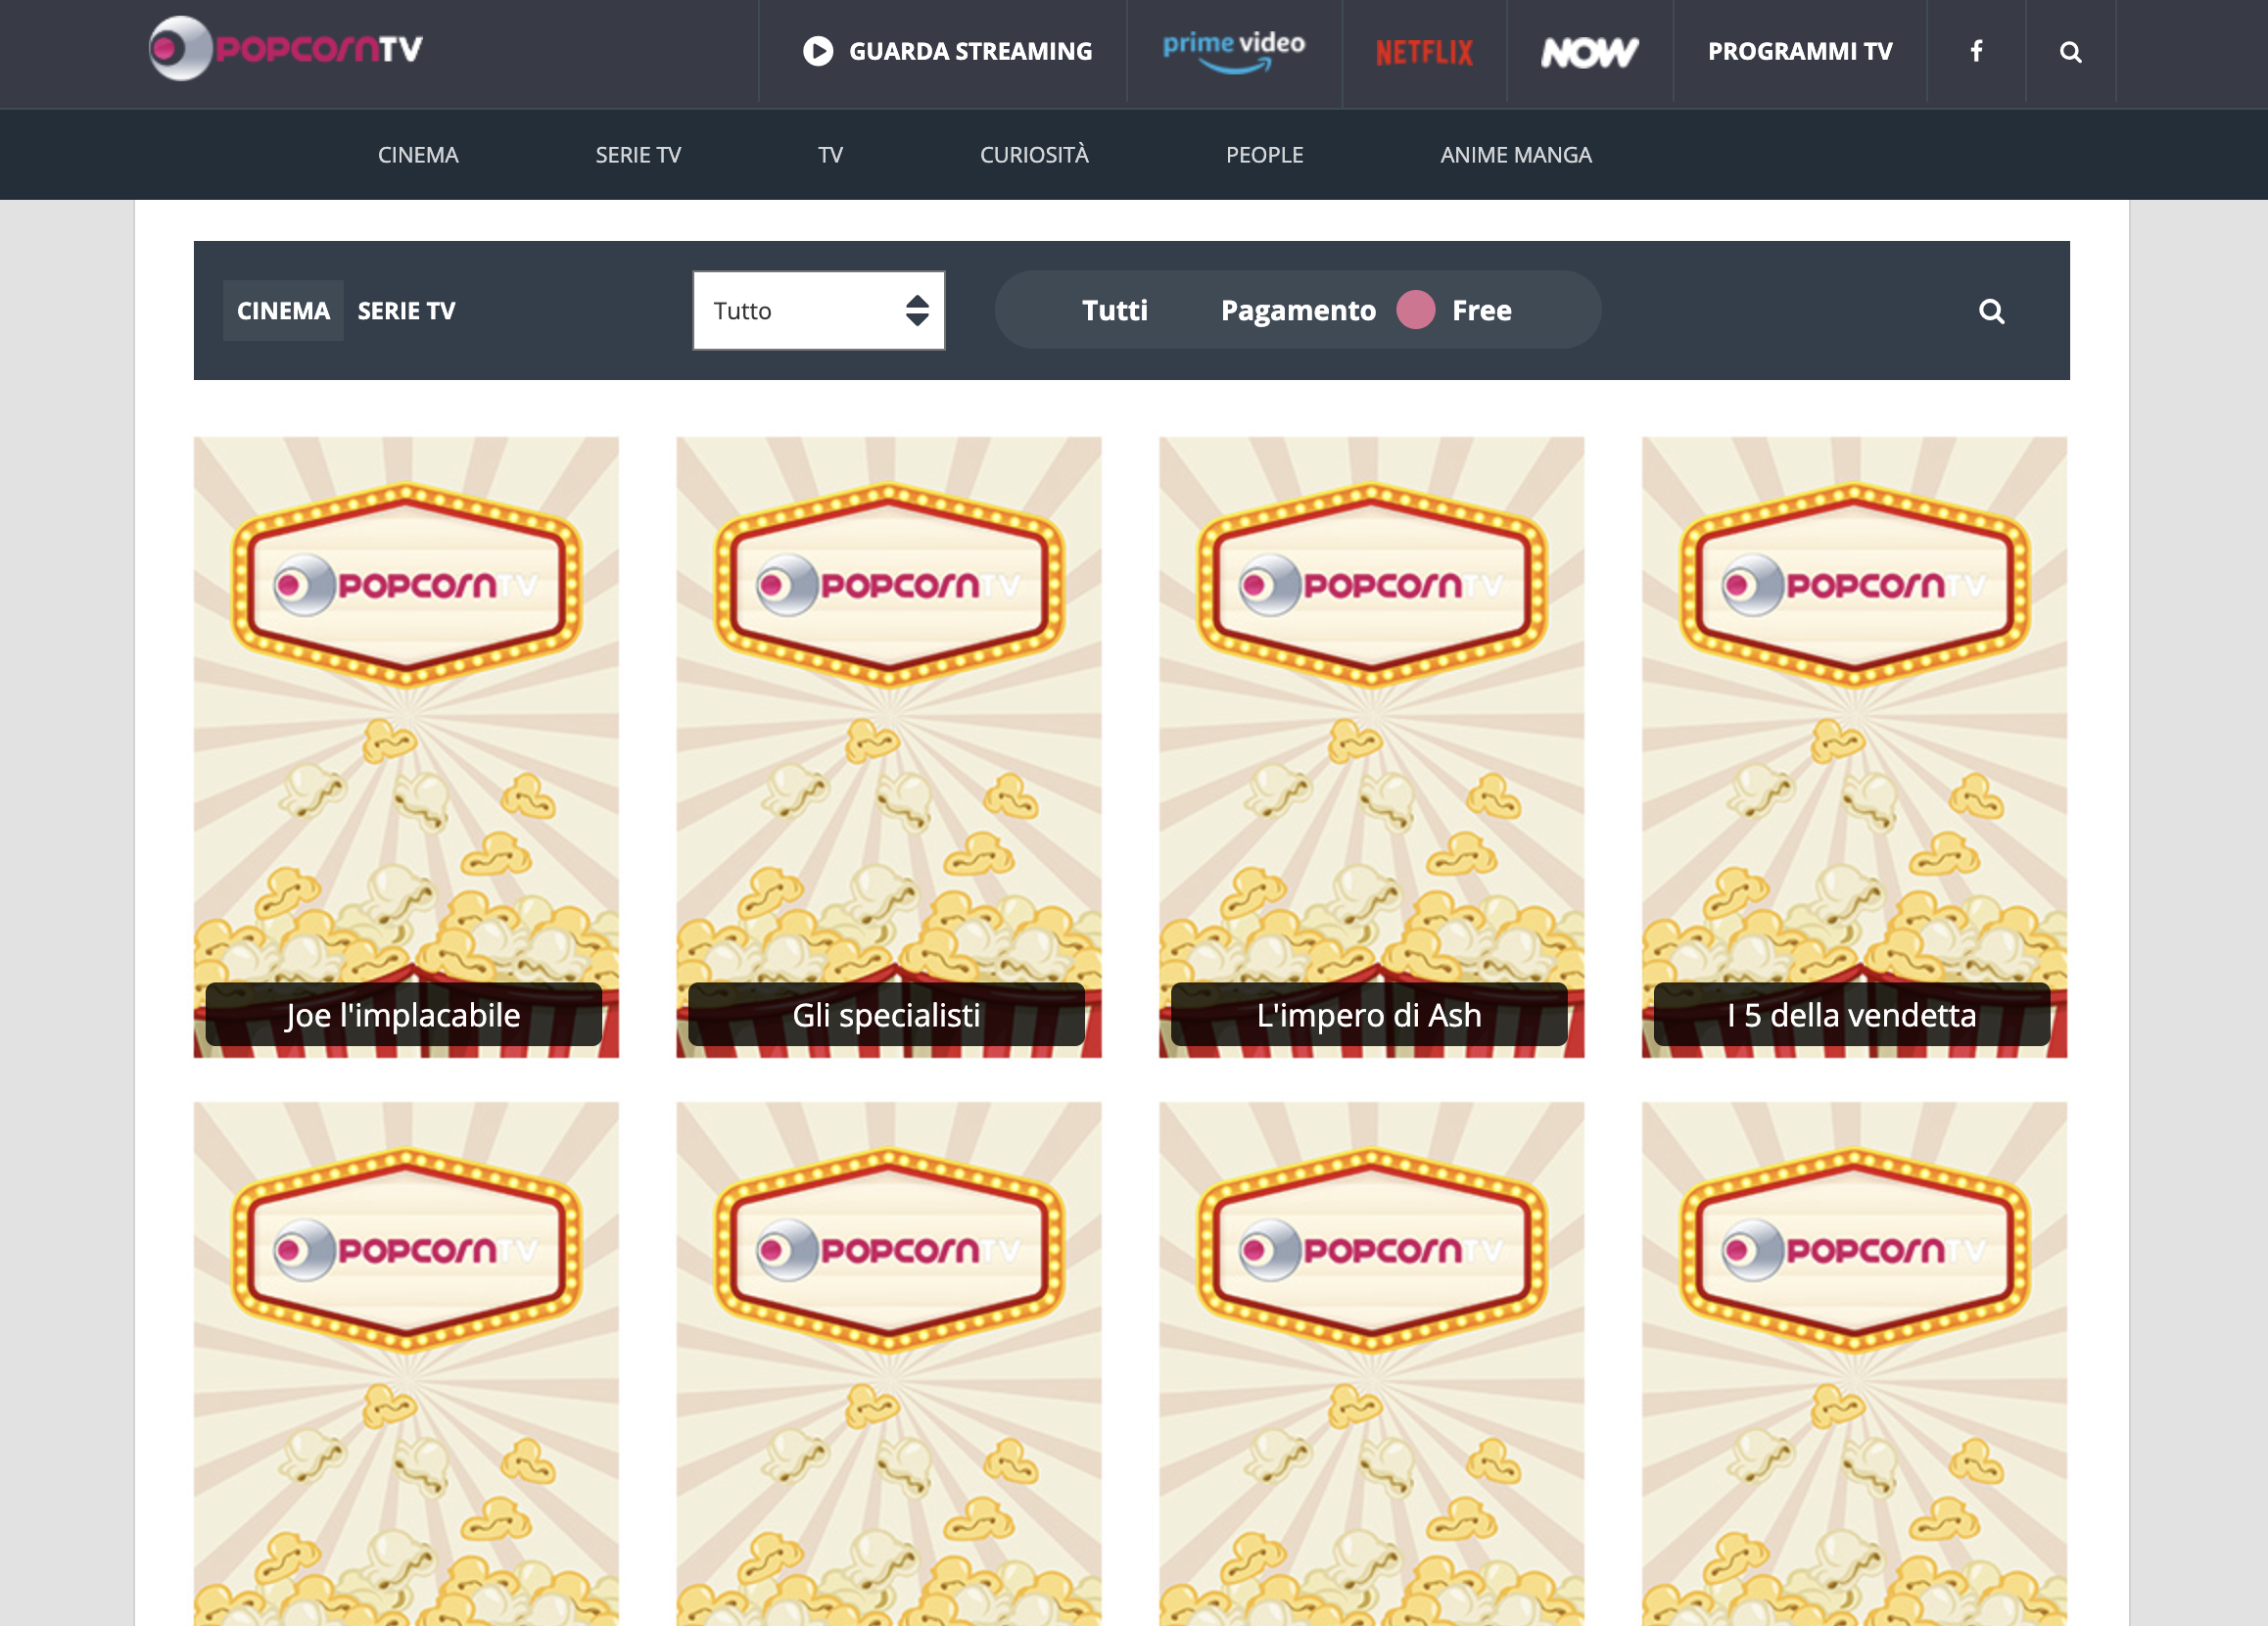Open the CURIOSITÀ menu item
This screenshot has height=1626, width=2268.
click(1034, 155)
